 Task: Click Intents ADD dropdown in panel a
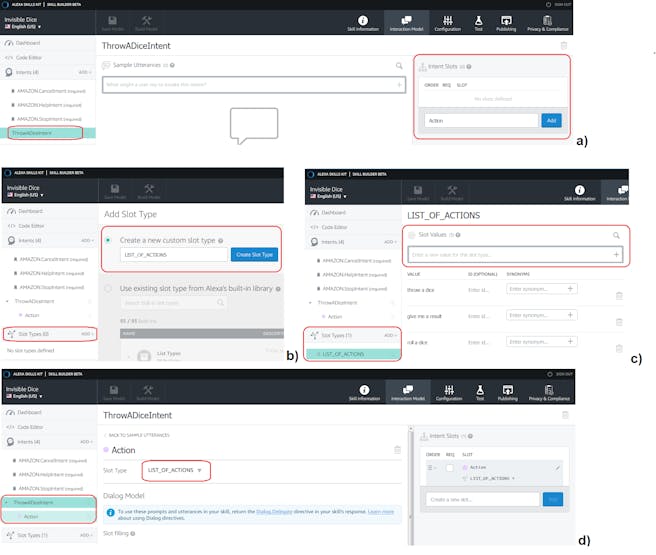point(85,72)
